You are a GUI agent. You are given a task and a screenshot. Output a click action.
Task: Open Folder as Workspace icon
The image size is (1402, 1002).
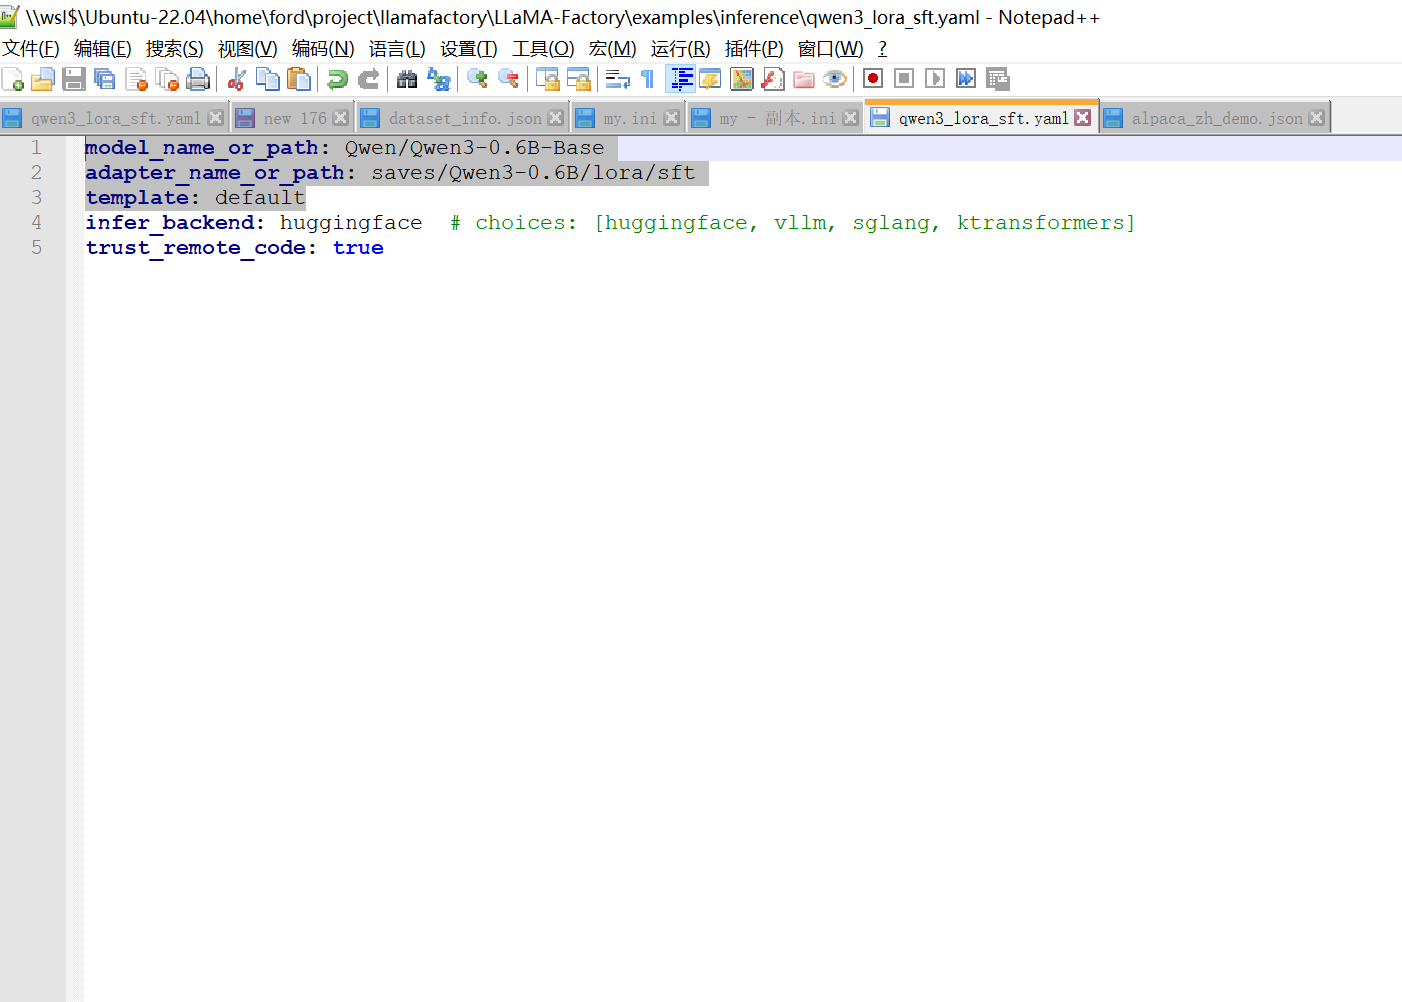[x=804, y=79]
